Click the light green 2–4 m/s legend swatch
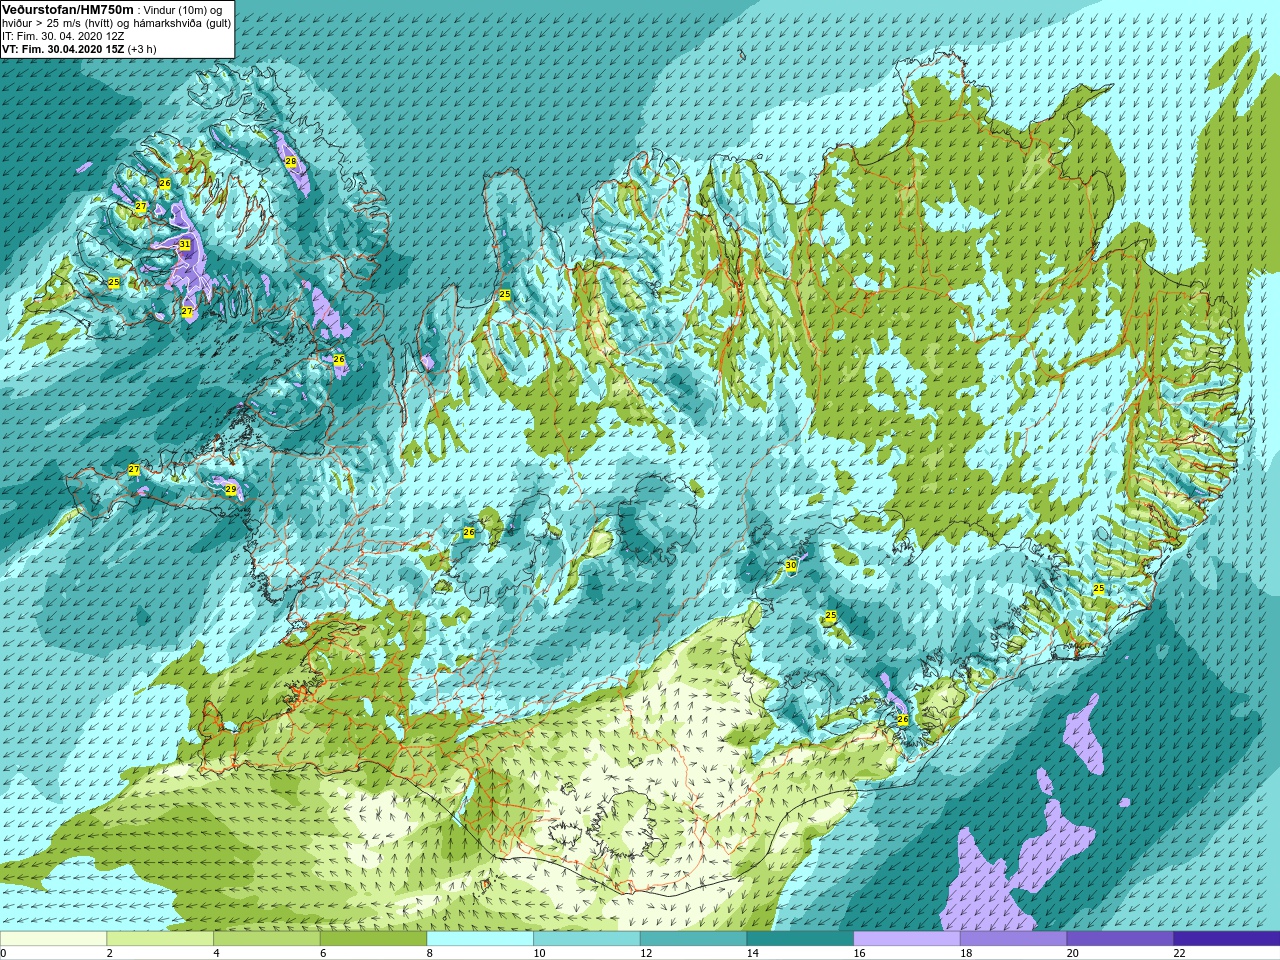This screenshot has height=960, width=1280. [160, 939]
